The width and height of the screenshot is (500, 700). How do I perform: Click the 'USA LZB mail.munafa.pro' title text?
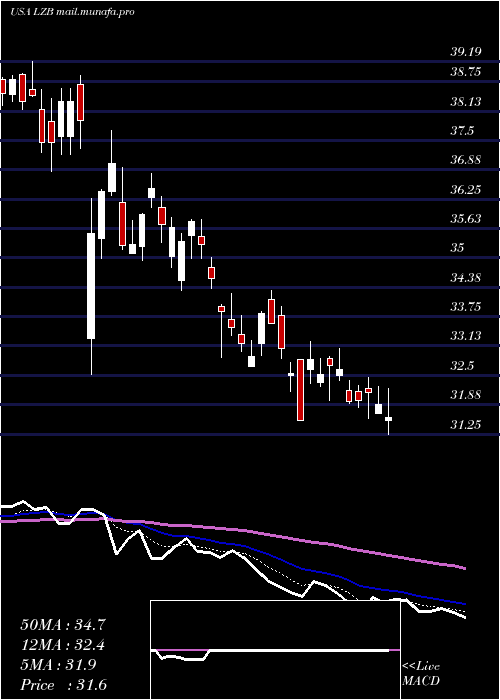(72, 12)
